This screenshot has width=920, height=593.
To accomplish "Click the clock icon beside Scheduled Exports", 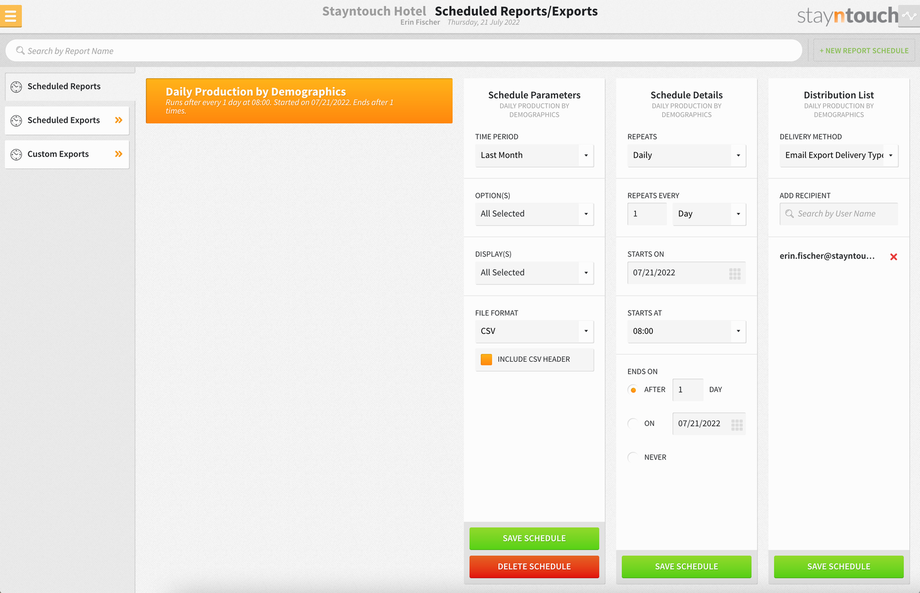I will [x=16, y=120].
